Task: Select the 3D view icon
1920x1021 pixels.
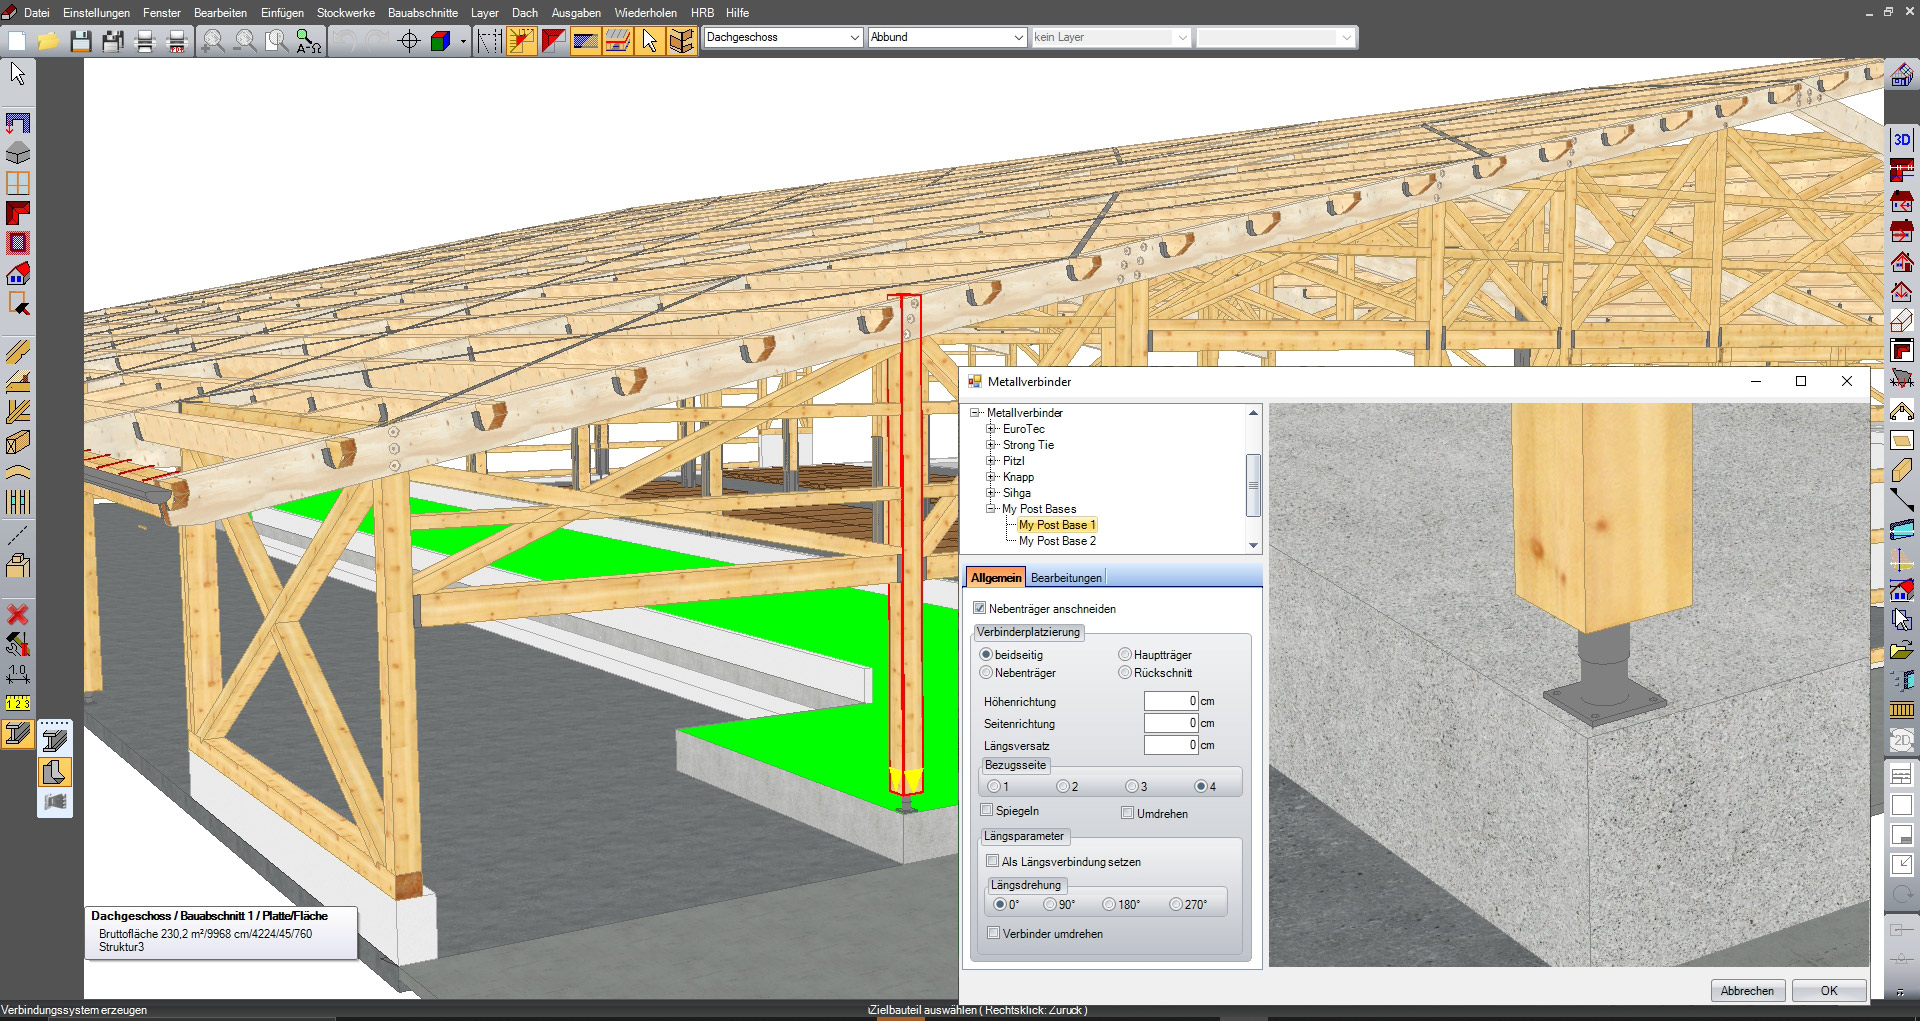Action: (1901, 140)
